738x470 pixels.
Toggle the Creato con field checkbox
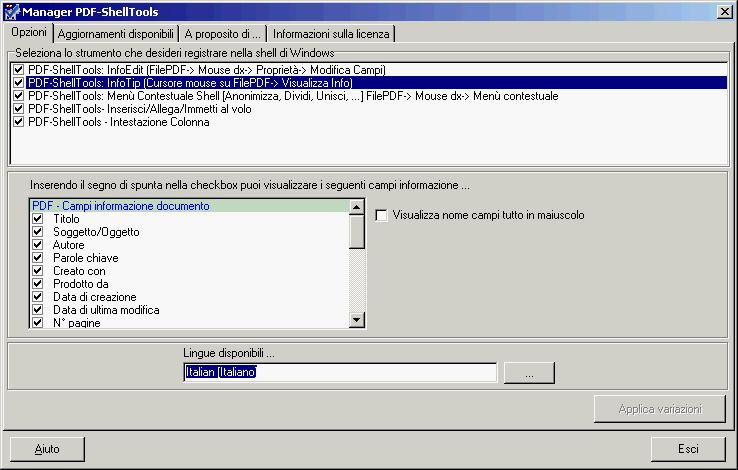pos(38,271)
